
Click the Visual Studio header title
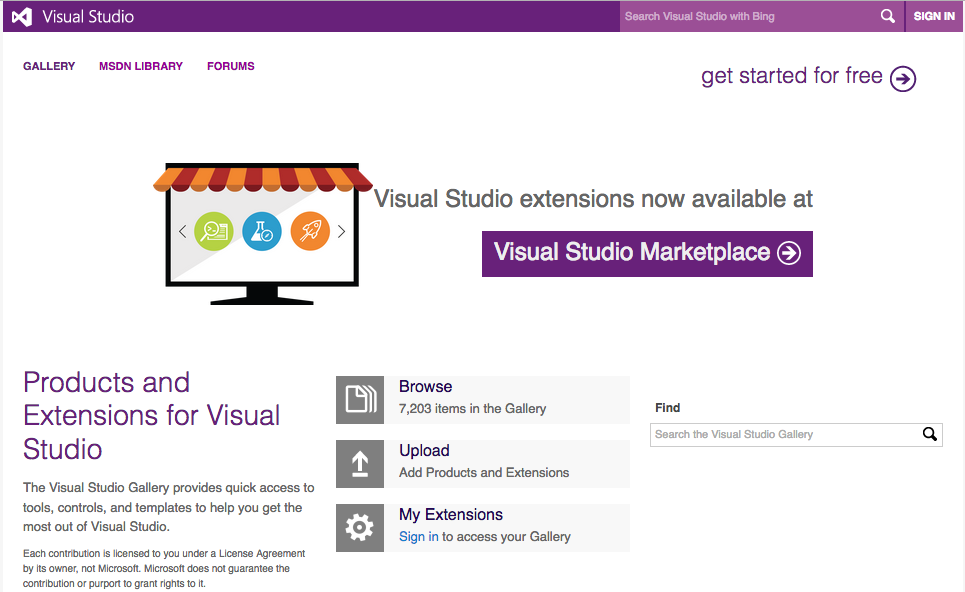tap(88, 17)
